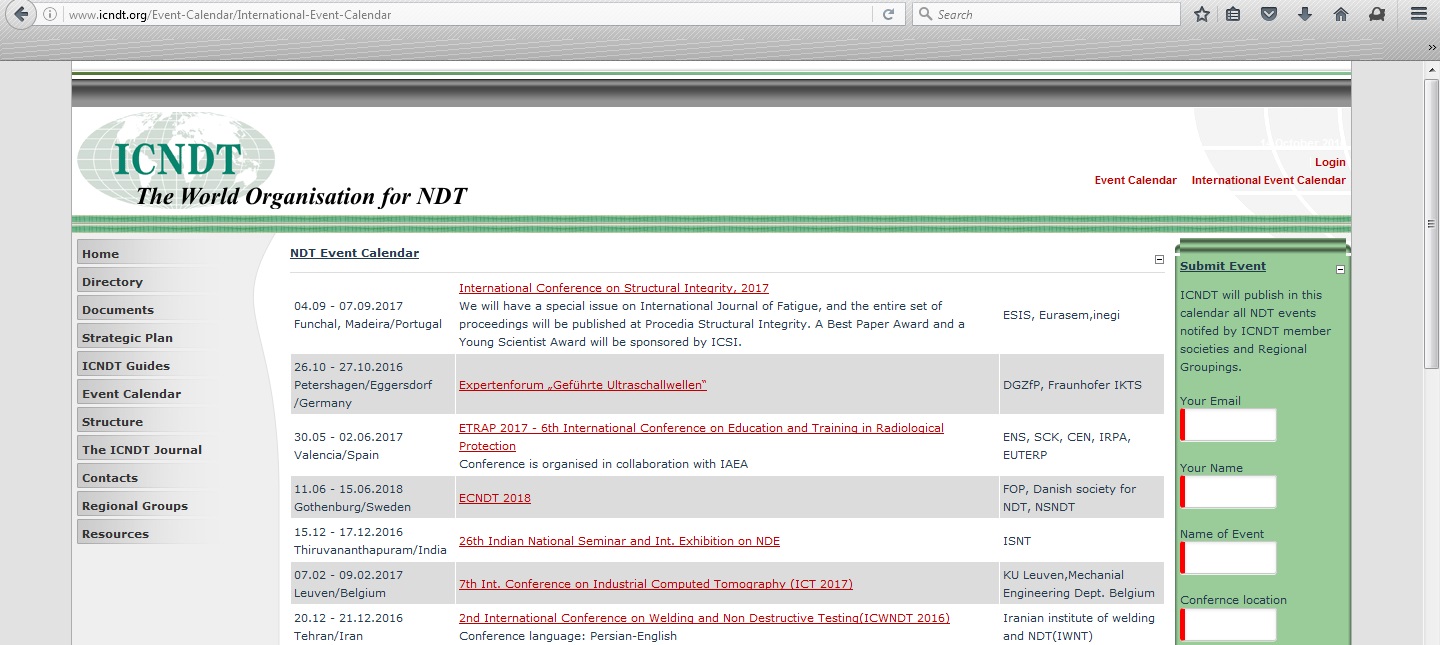Click the browser Search box

[1046, 14]
